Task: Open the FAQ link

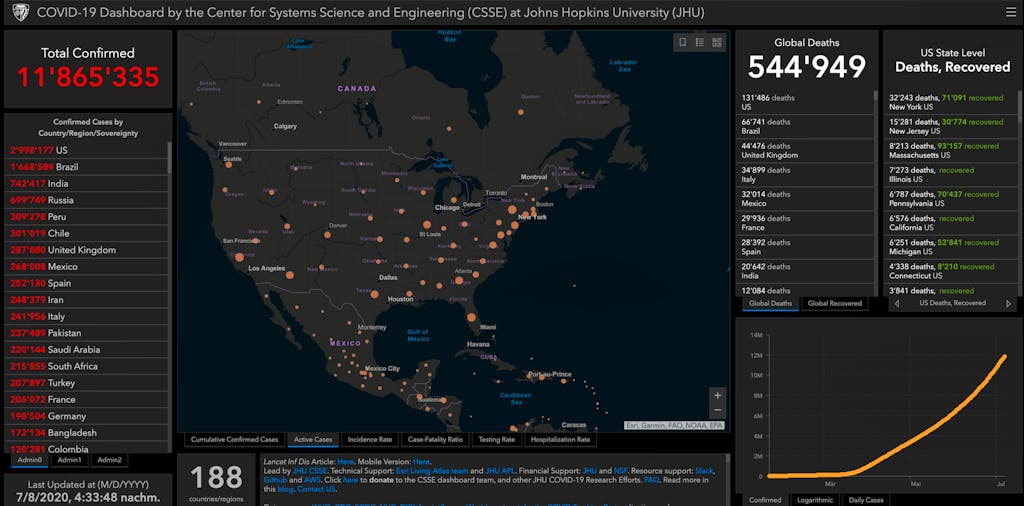Action: point(651,480)
